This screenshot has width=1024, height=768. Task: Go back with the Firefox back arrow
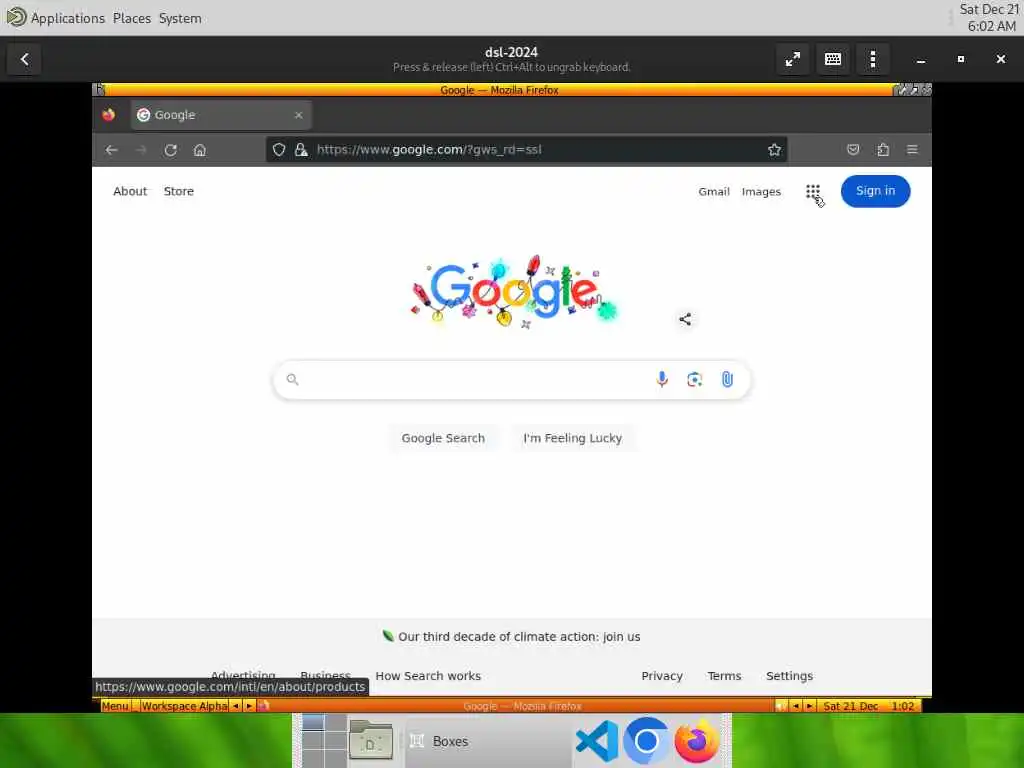[x=112, y=150]
